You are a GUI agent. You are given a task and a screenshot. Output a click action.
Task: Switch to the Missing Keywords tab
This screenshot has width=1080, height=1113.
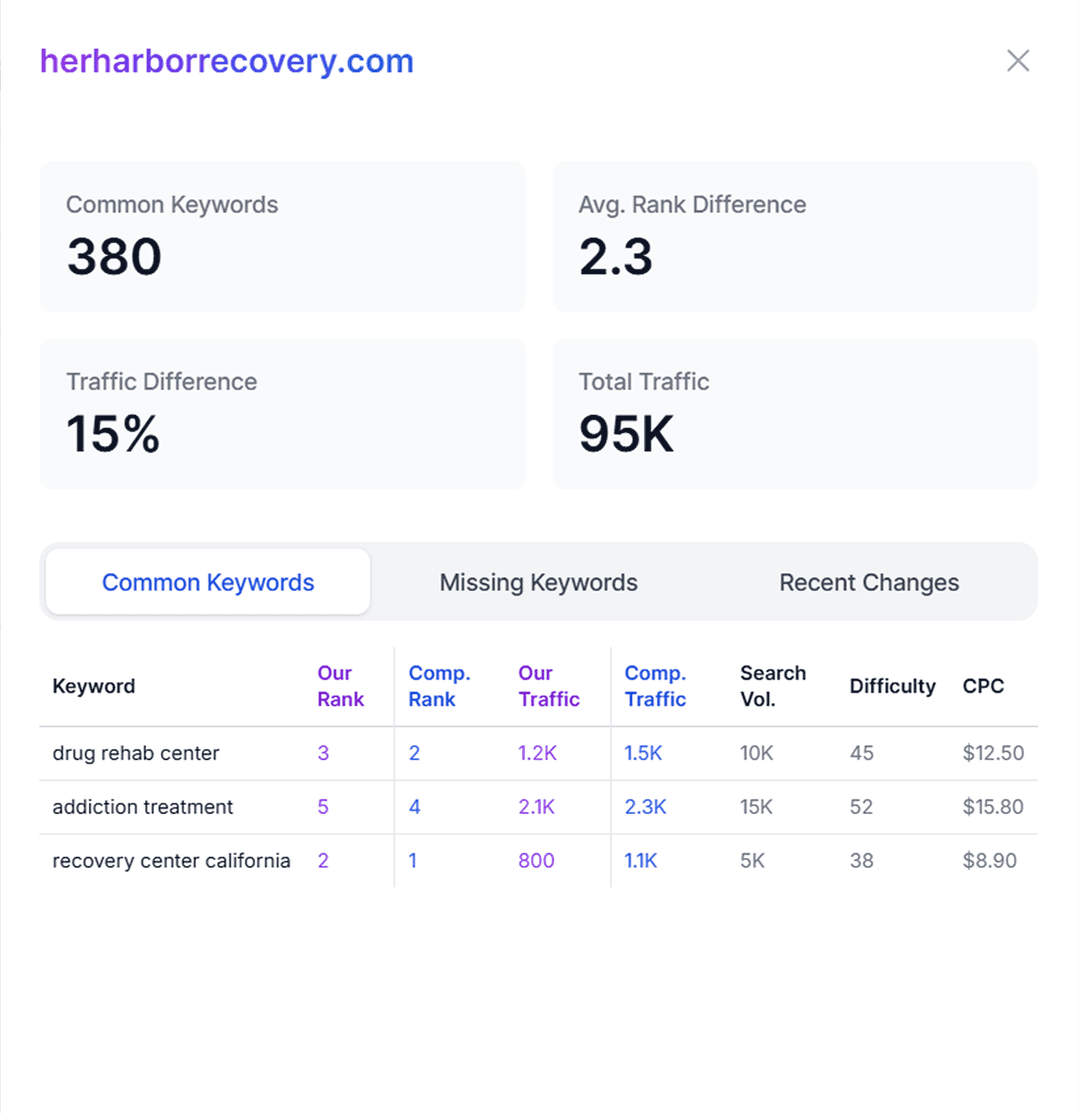[x=538, y=582]
